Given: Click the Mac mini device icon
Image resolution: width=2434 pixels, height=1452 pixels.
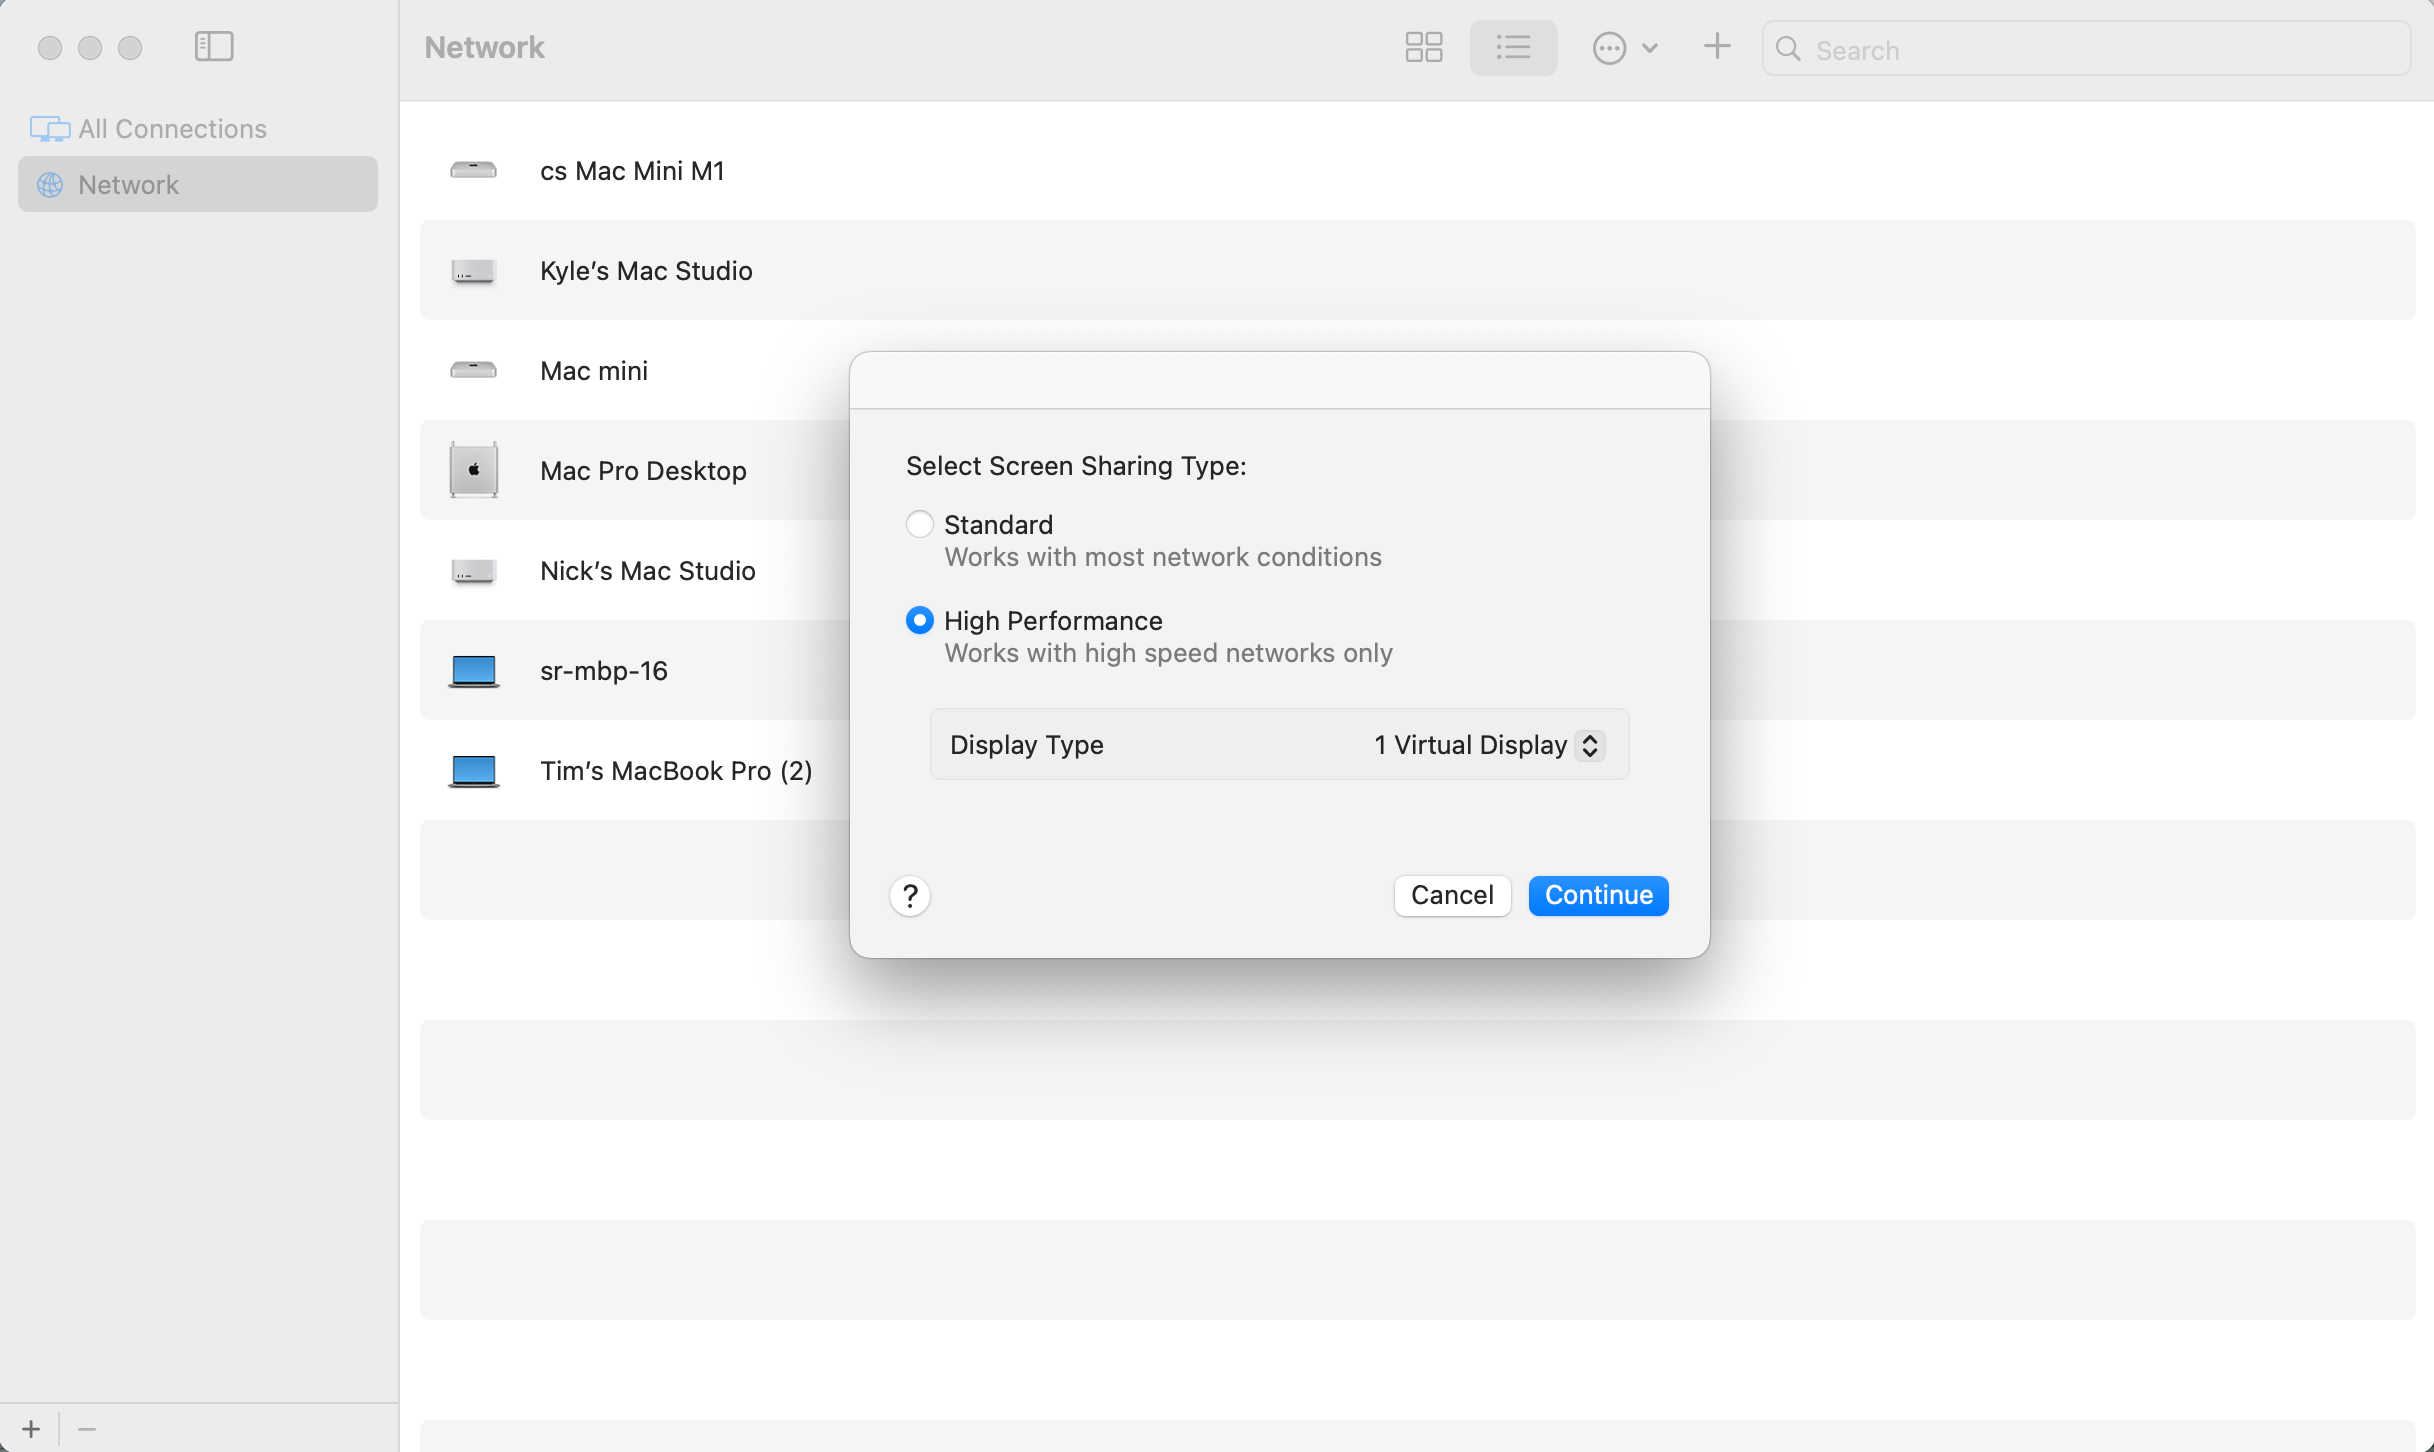Looking at the screenshot, I should click(x=473, y=370).
